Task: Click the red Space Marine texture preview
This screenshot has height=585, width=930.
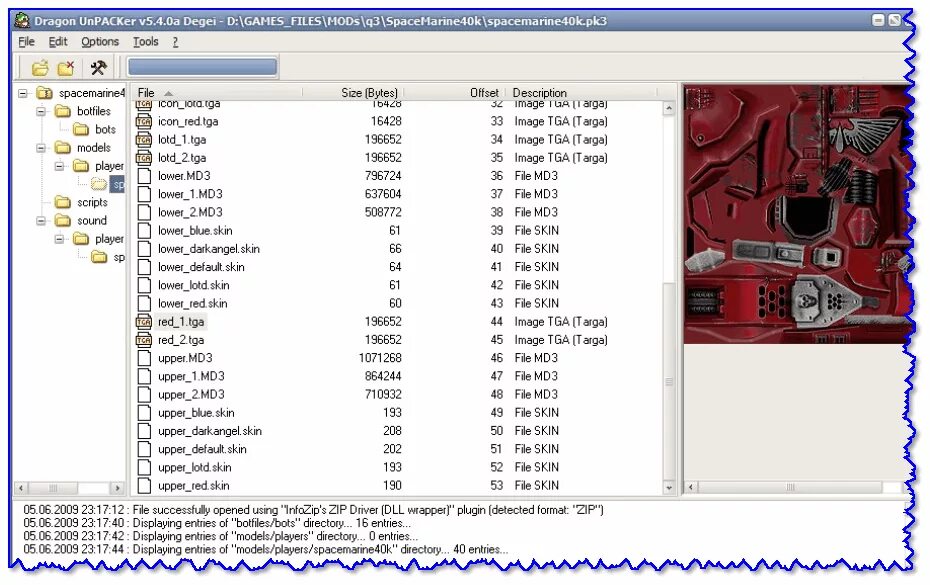Action: tap(798, 214)
